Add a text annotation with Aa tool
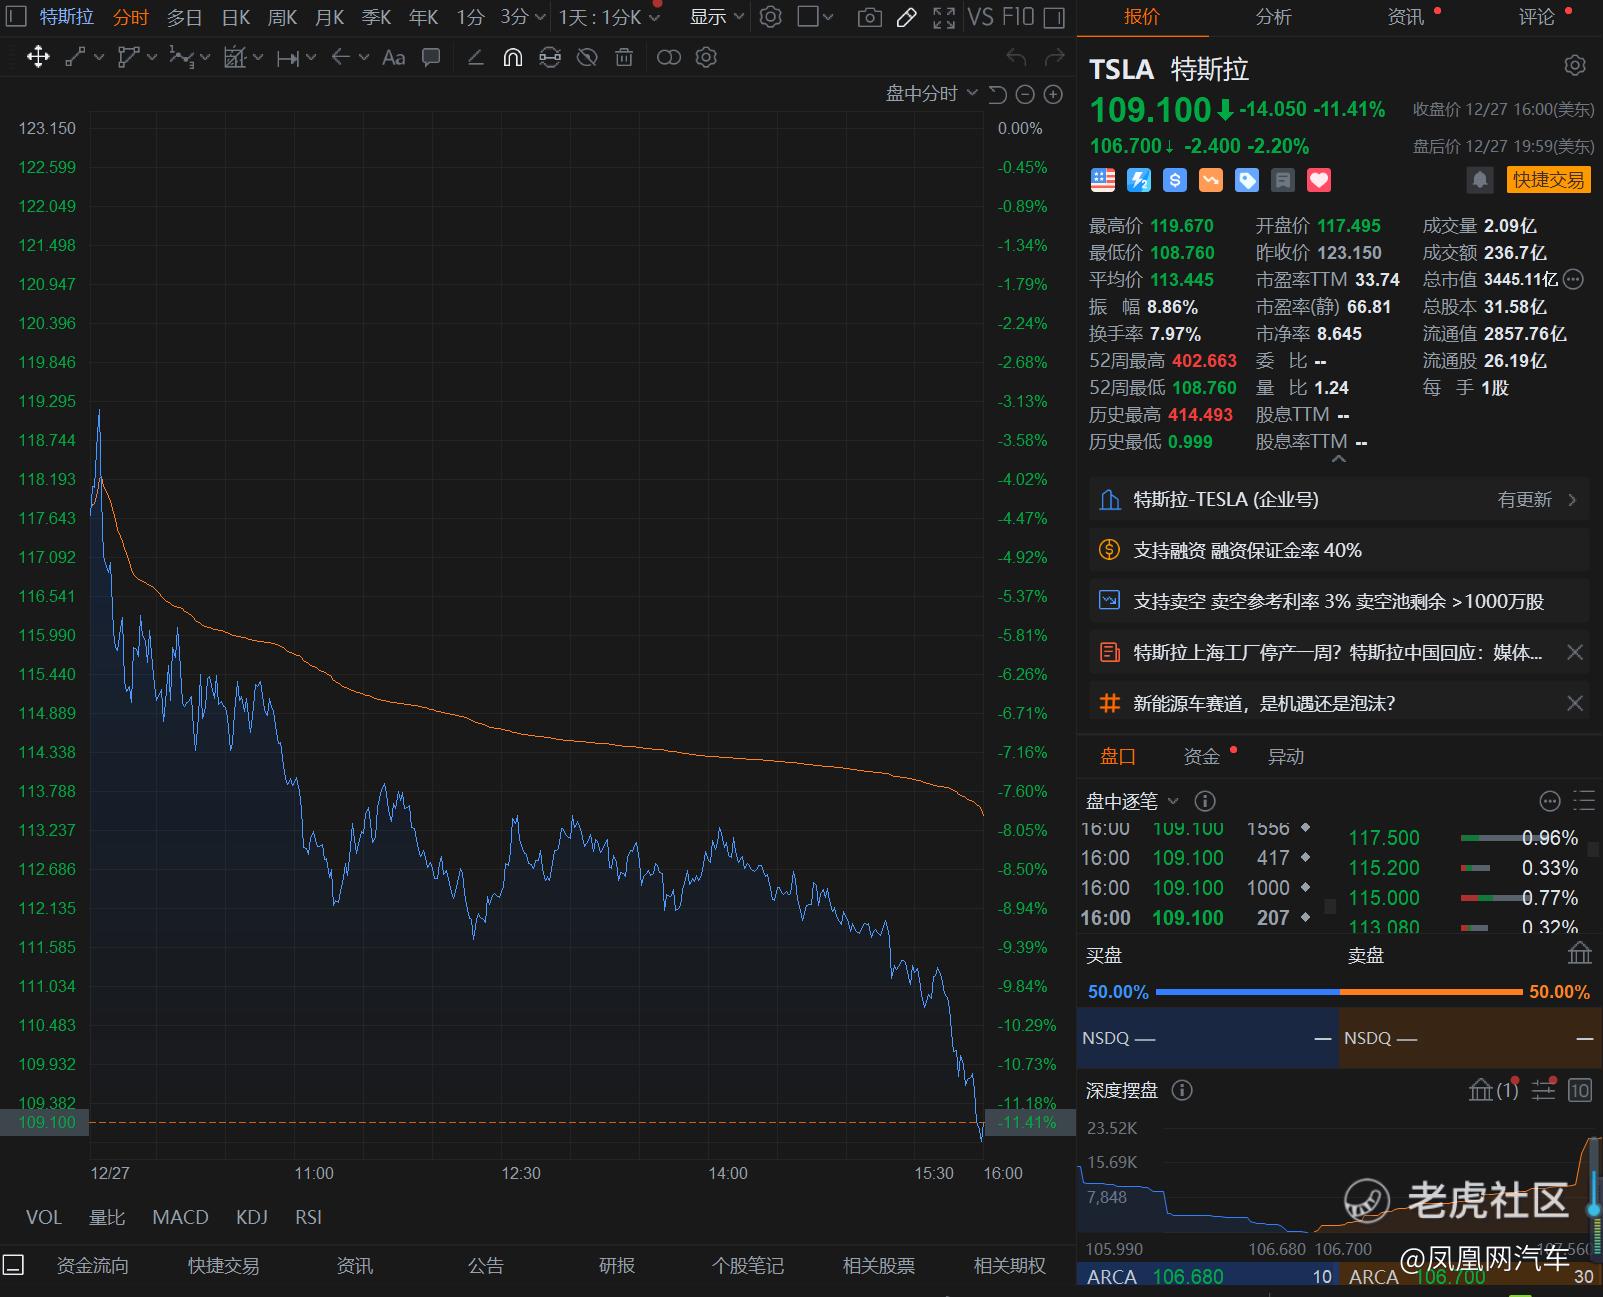This screenshot has height=1297, width=1603. coord(393,57)
